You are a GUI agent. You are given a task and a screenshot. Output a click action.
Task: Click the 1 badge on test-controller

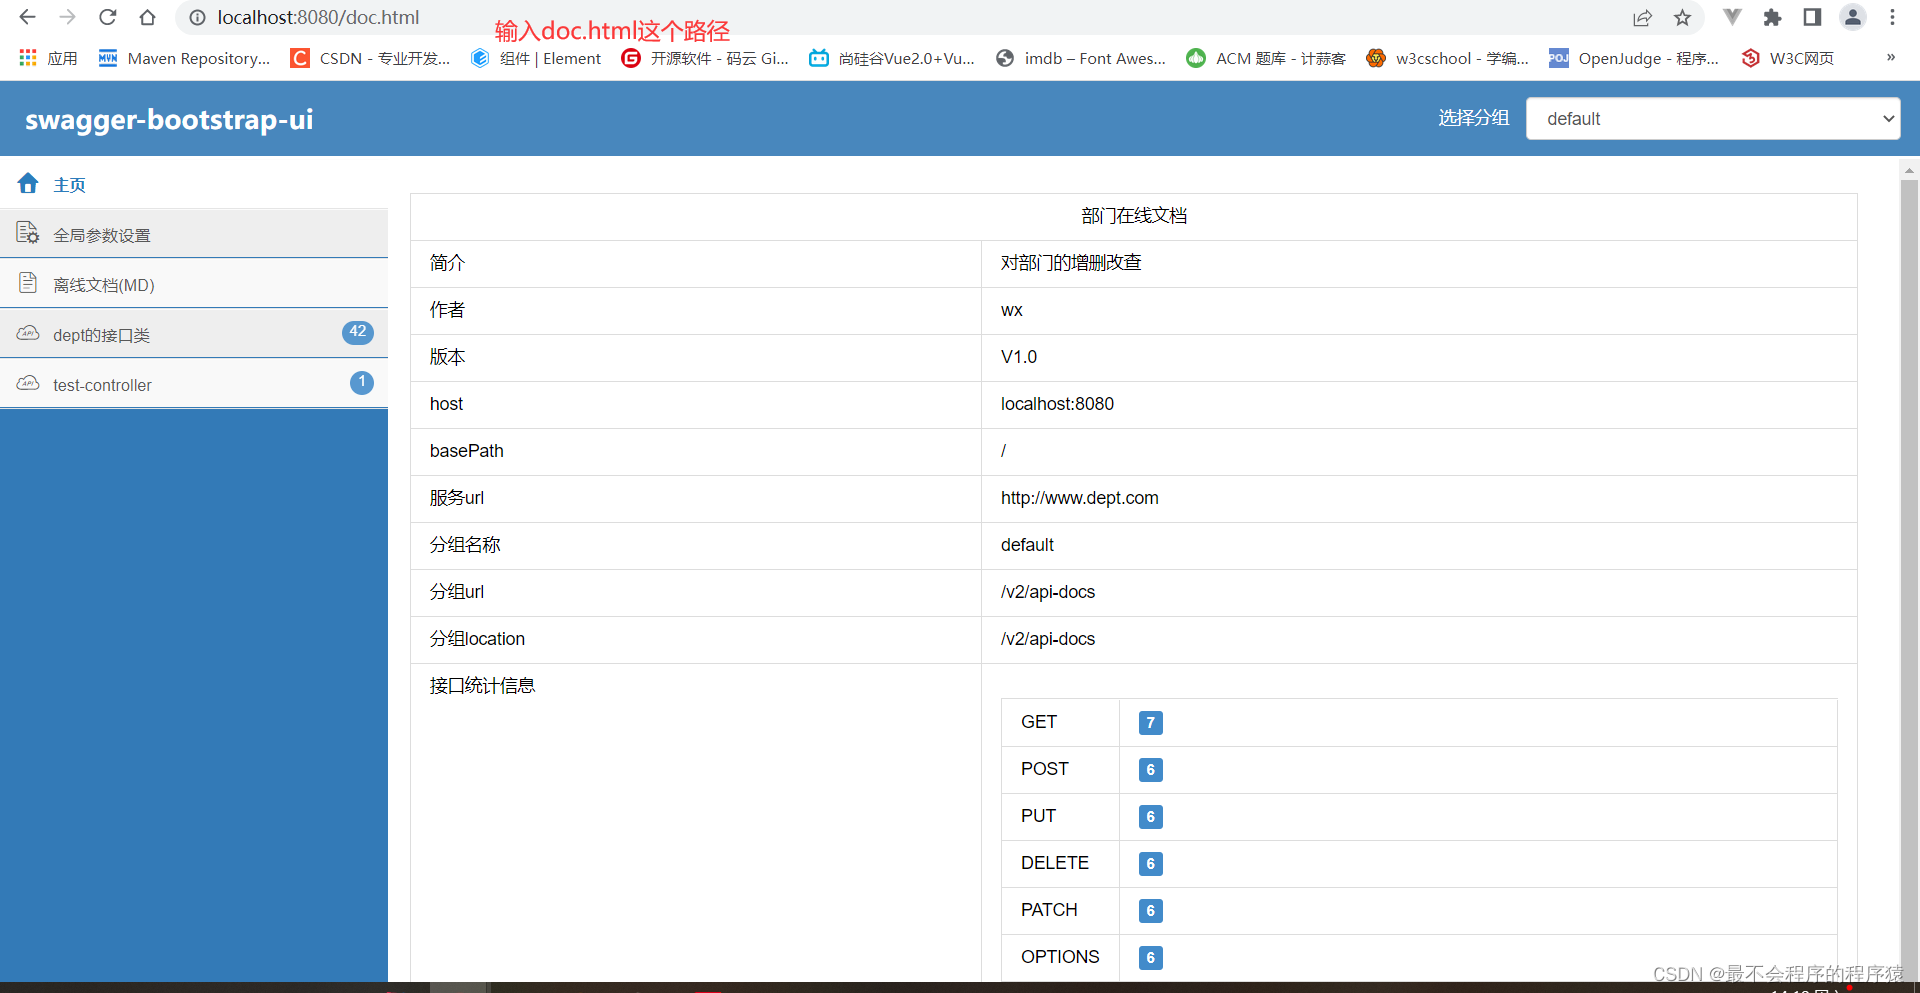(362, 382)
